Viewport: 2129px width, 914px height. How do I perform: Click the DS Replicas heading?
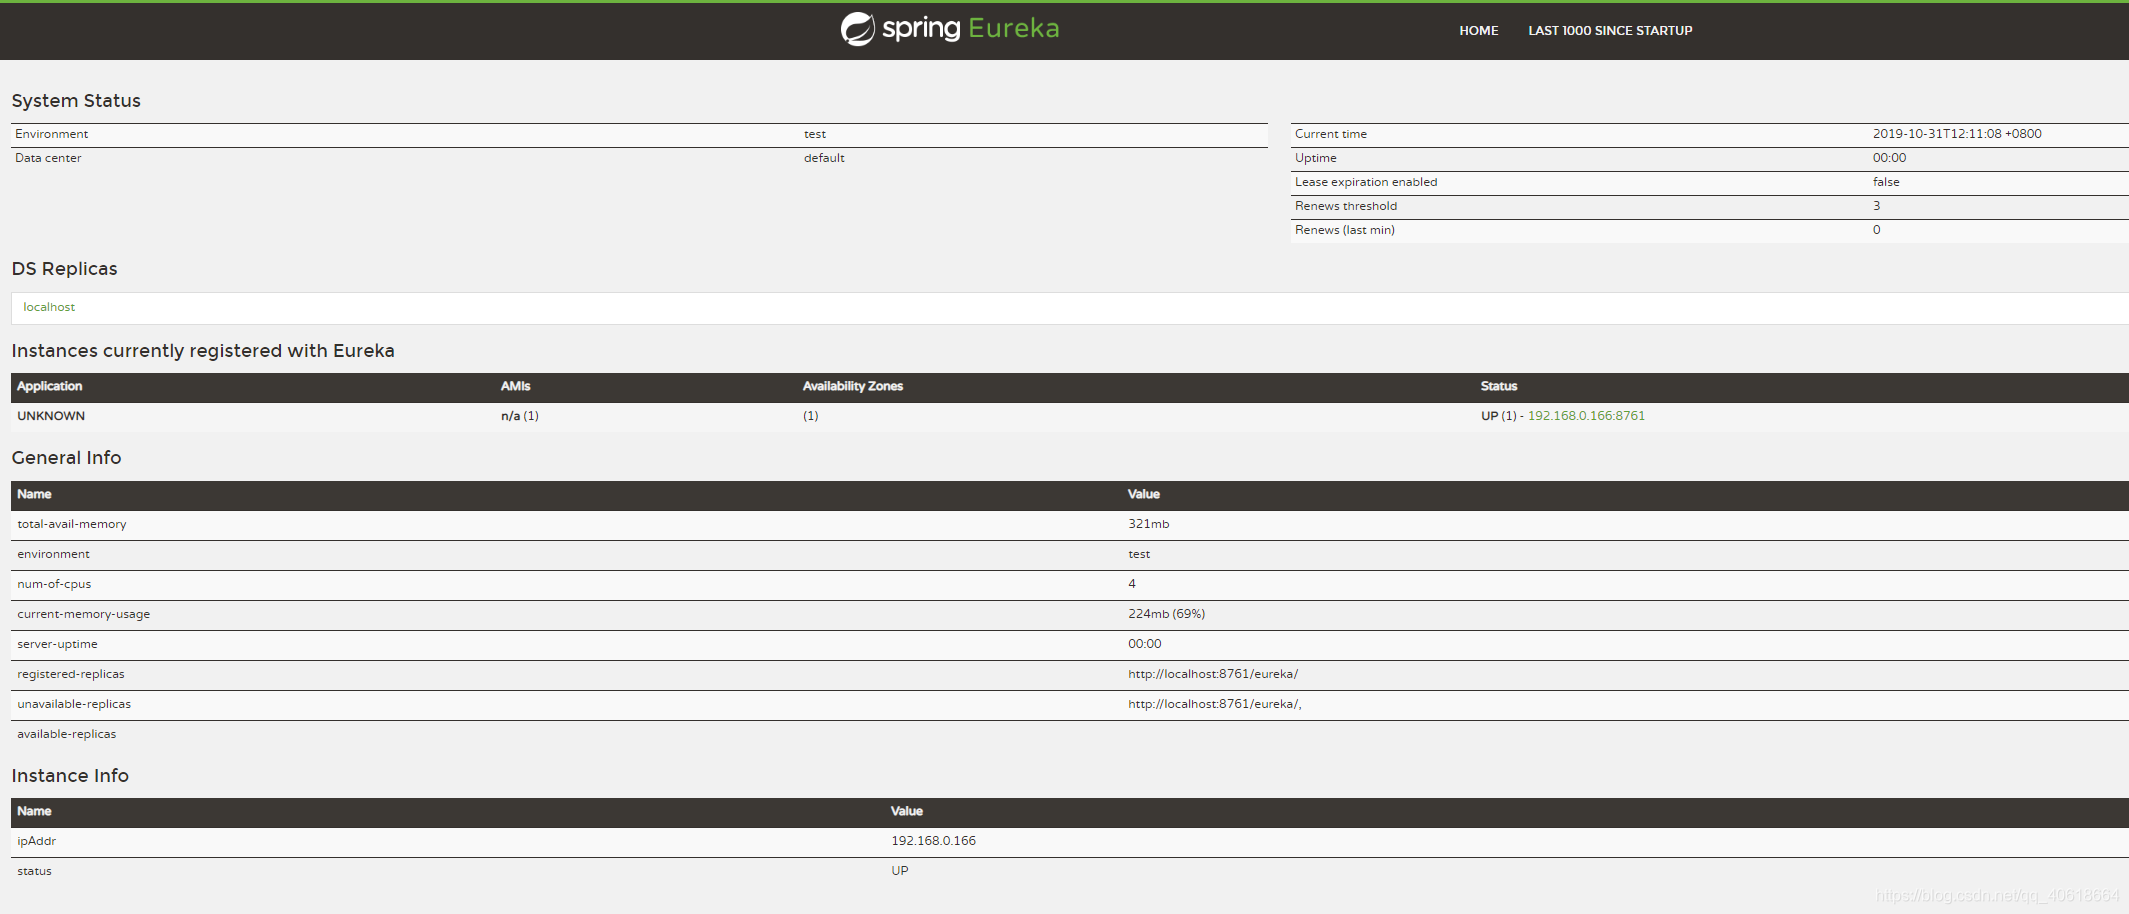(x=64, y=269)
